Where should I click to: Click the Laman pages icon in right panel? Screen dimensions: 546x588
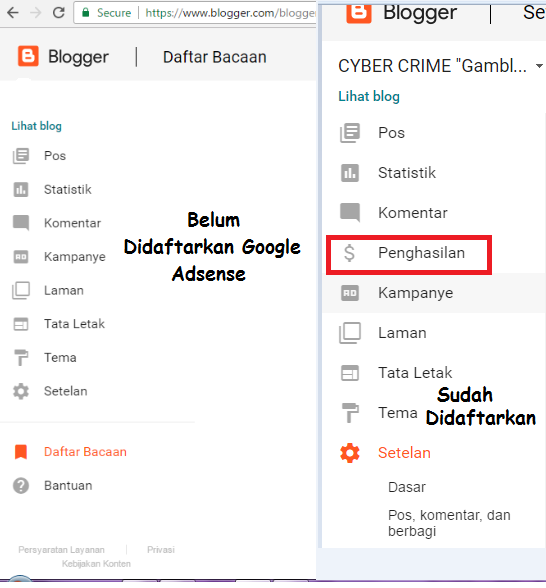pyautogui.click(x=350, y=333)
